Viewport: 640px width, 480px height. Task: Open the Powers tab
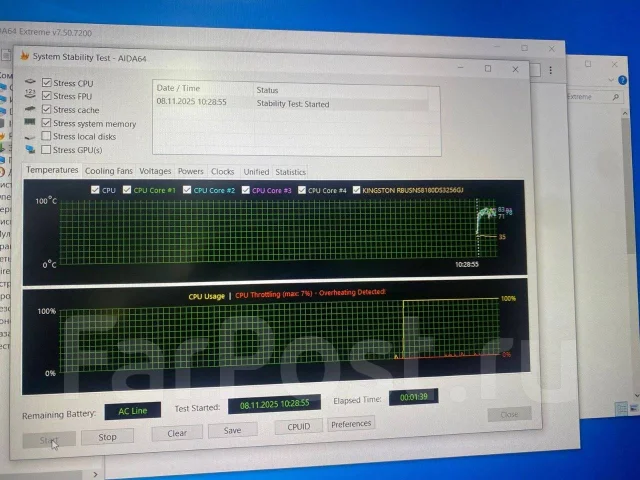(191, 171)
